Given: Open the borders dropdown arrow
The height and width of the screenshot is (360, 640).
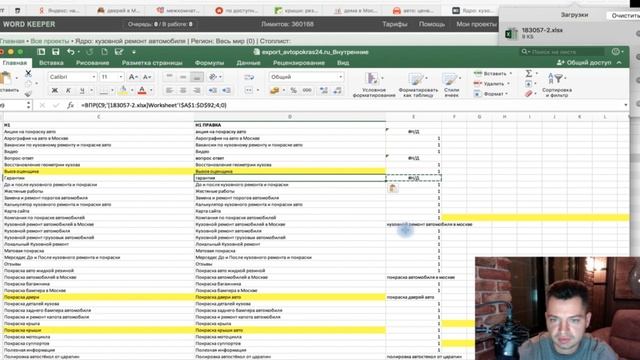Looking at the screenshot, I should click(112, 90).
